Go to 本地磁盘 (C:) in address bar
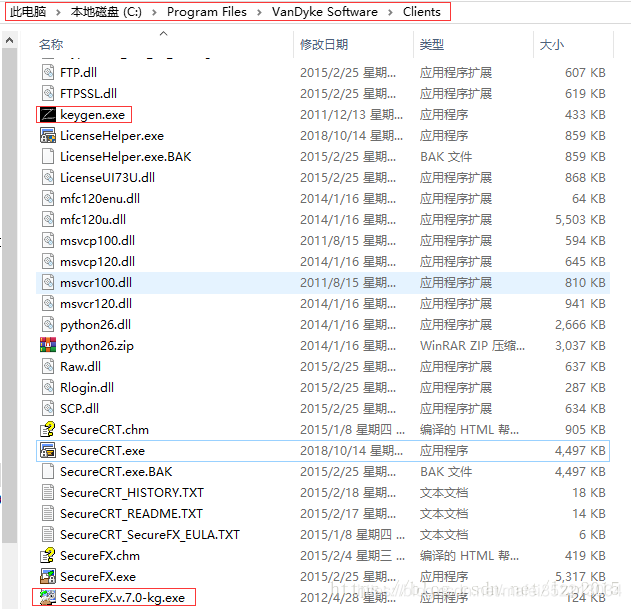The height and width of the screenshot is (609, 631). pos(106,12)
